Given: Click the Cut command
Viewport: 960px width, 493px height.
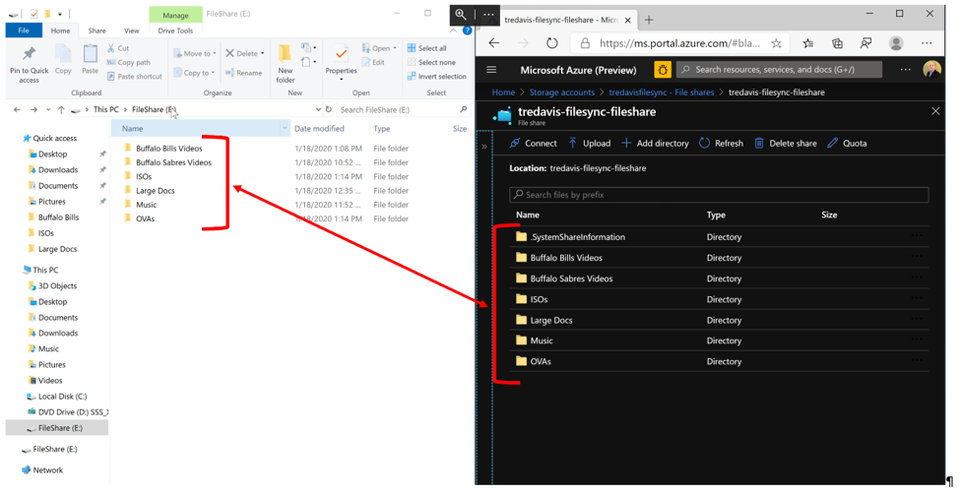Looking at the screenshot, I should pyautogui.click(x=118, y=48).
